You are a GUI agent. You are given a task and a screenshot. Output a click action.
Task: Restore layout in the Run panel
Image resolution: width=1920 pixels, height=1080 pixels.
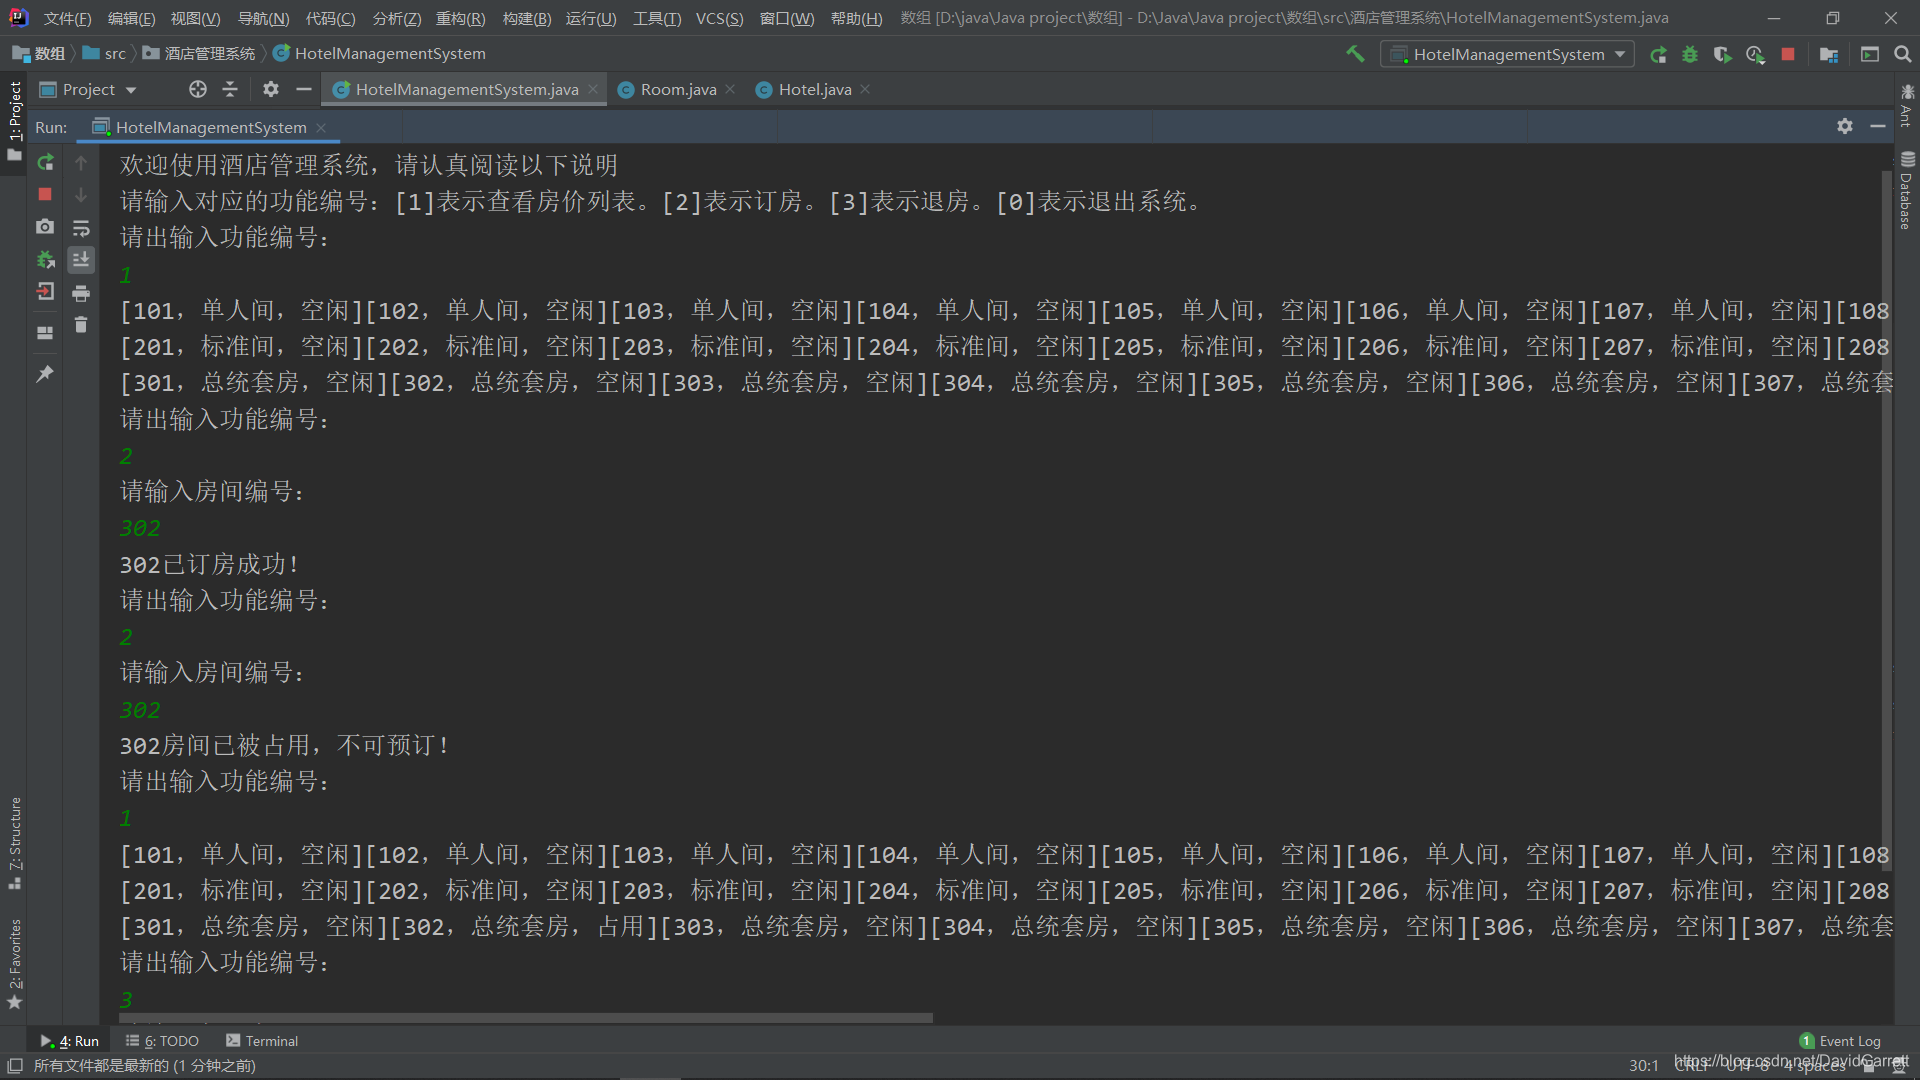45,332
